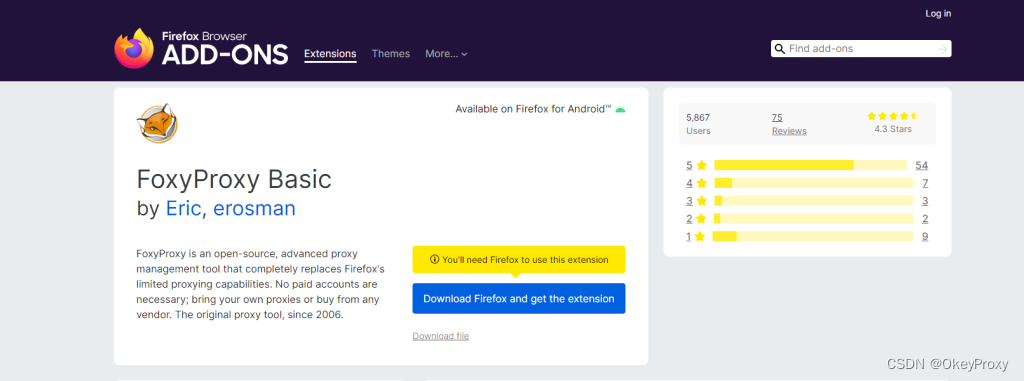Click the star icon beside rating 5

point(701,165)
